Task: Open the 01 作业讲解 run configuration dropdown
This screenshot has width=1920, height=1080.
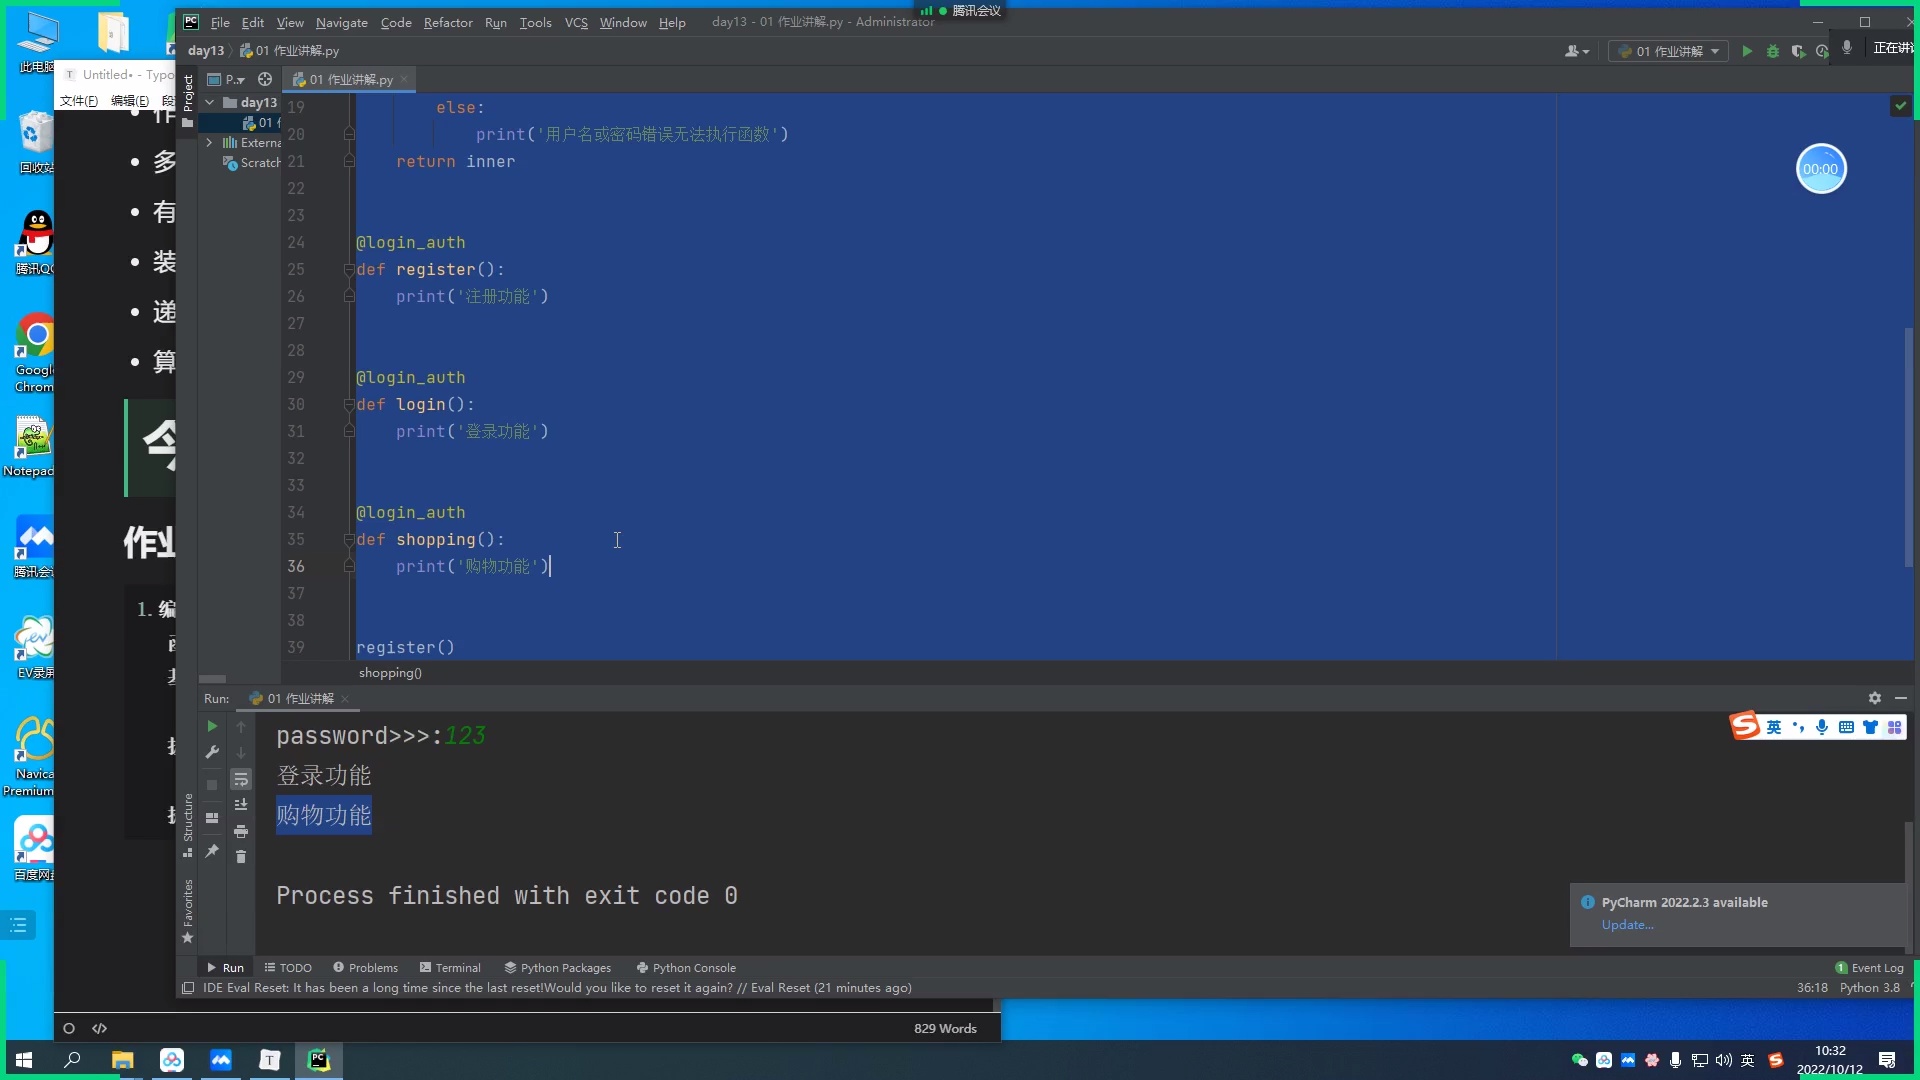Action: (1716, 50)
